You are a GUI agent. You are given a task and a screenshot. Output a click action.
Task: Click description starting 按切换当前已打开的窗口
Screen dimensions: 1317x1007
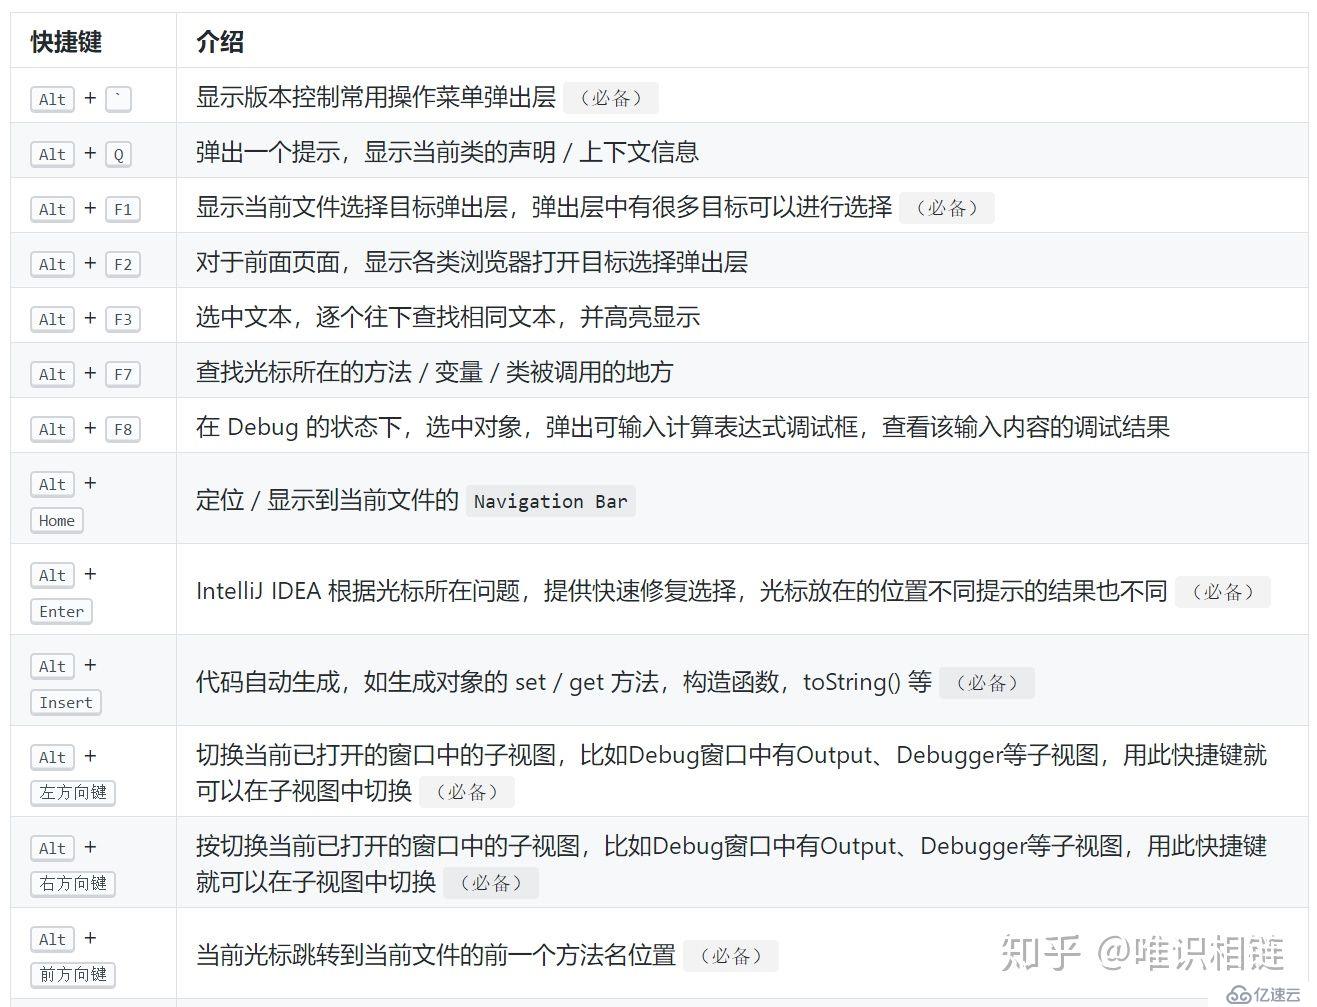tap(731, 863)
